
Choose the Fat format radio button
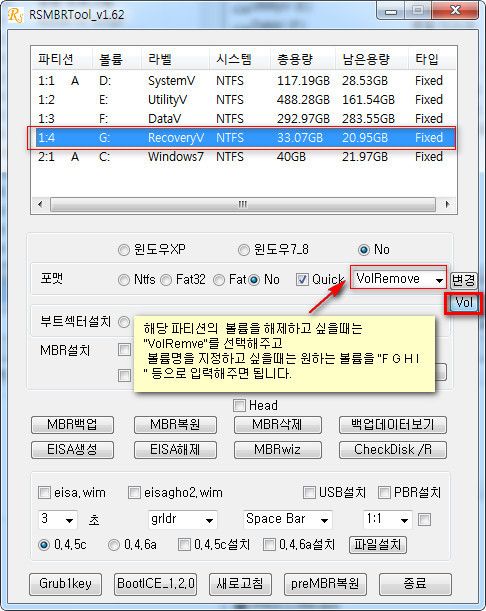[x=219, y=280]
